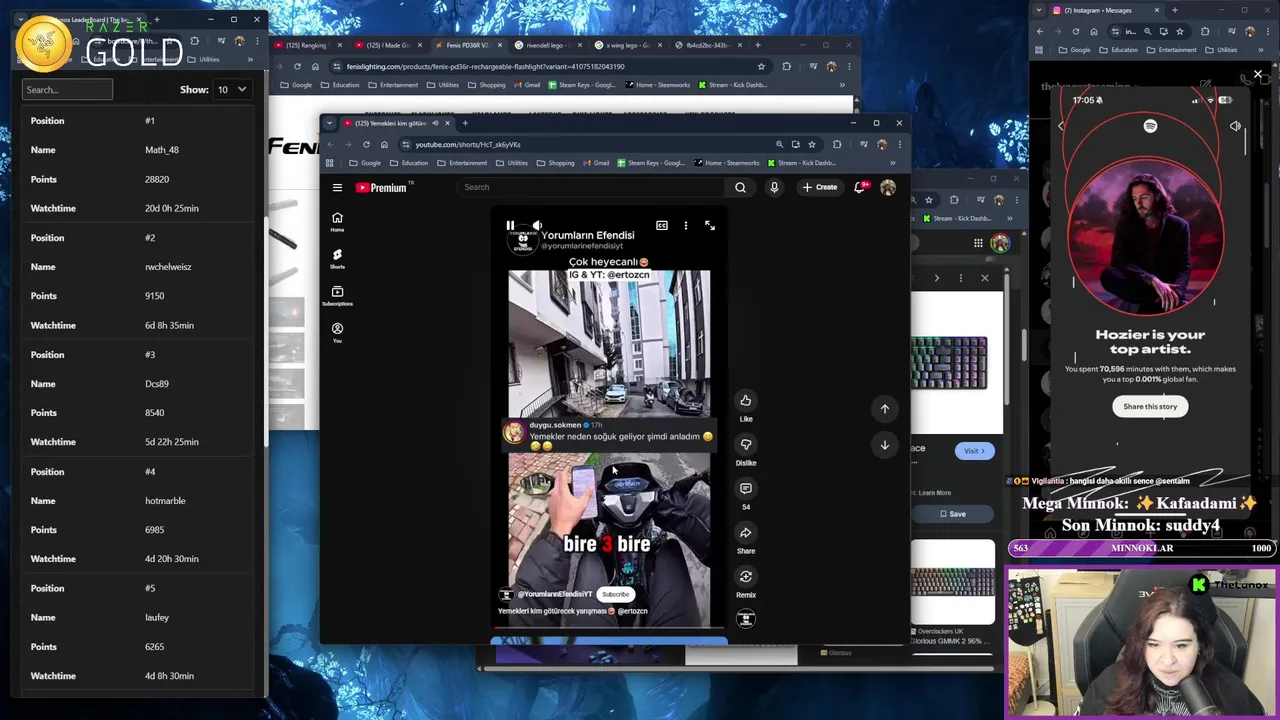Click the YouTube search magnifier button
The width and height of the screenshot is (1280, 720).
[740, 187]
